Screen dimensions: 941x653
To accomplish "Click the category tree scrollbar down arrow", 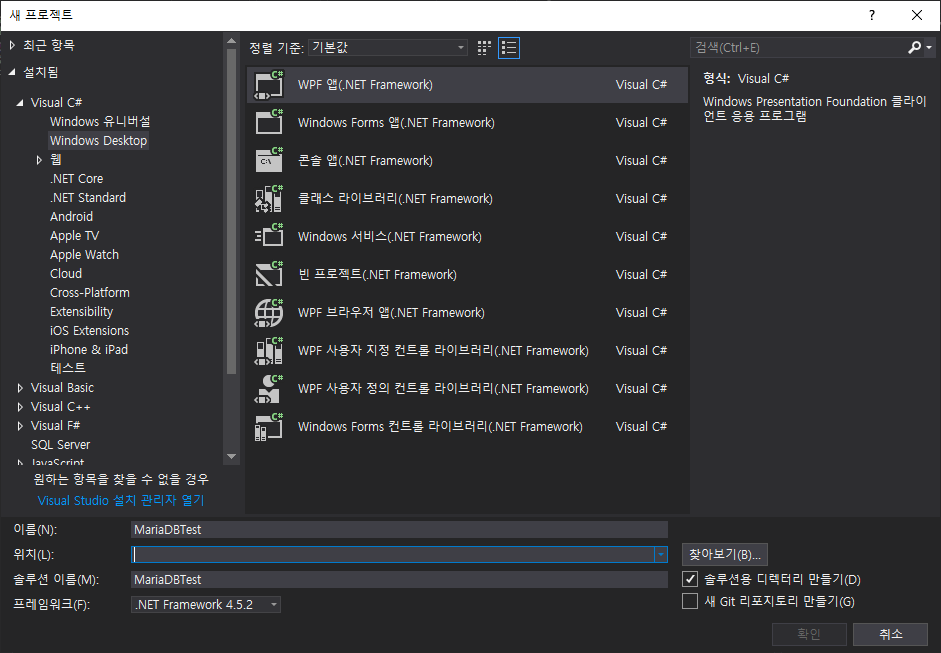I will (231, 457).
